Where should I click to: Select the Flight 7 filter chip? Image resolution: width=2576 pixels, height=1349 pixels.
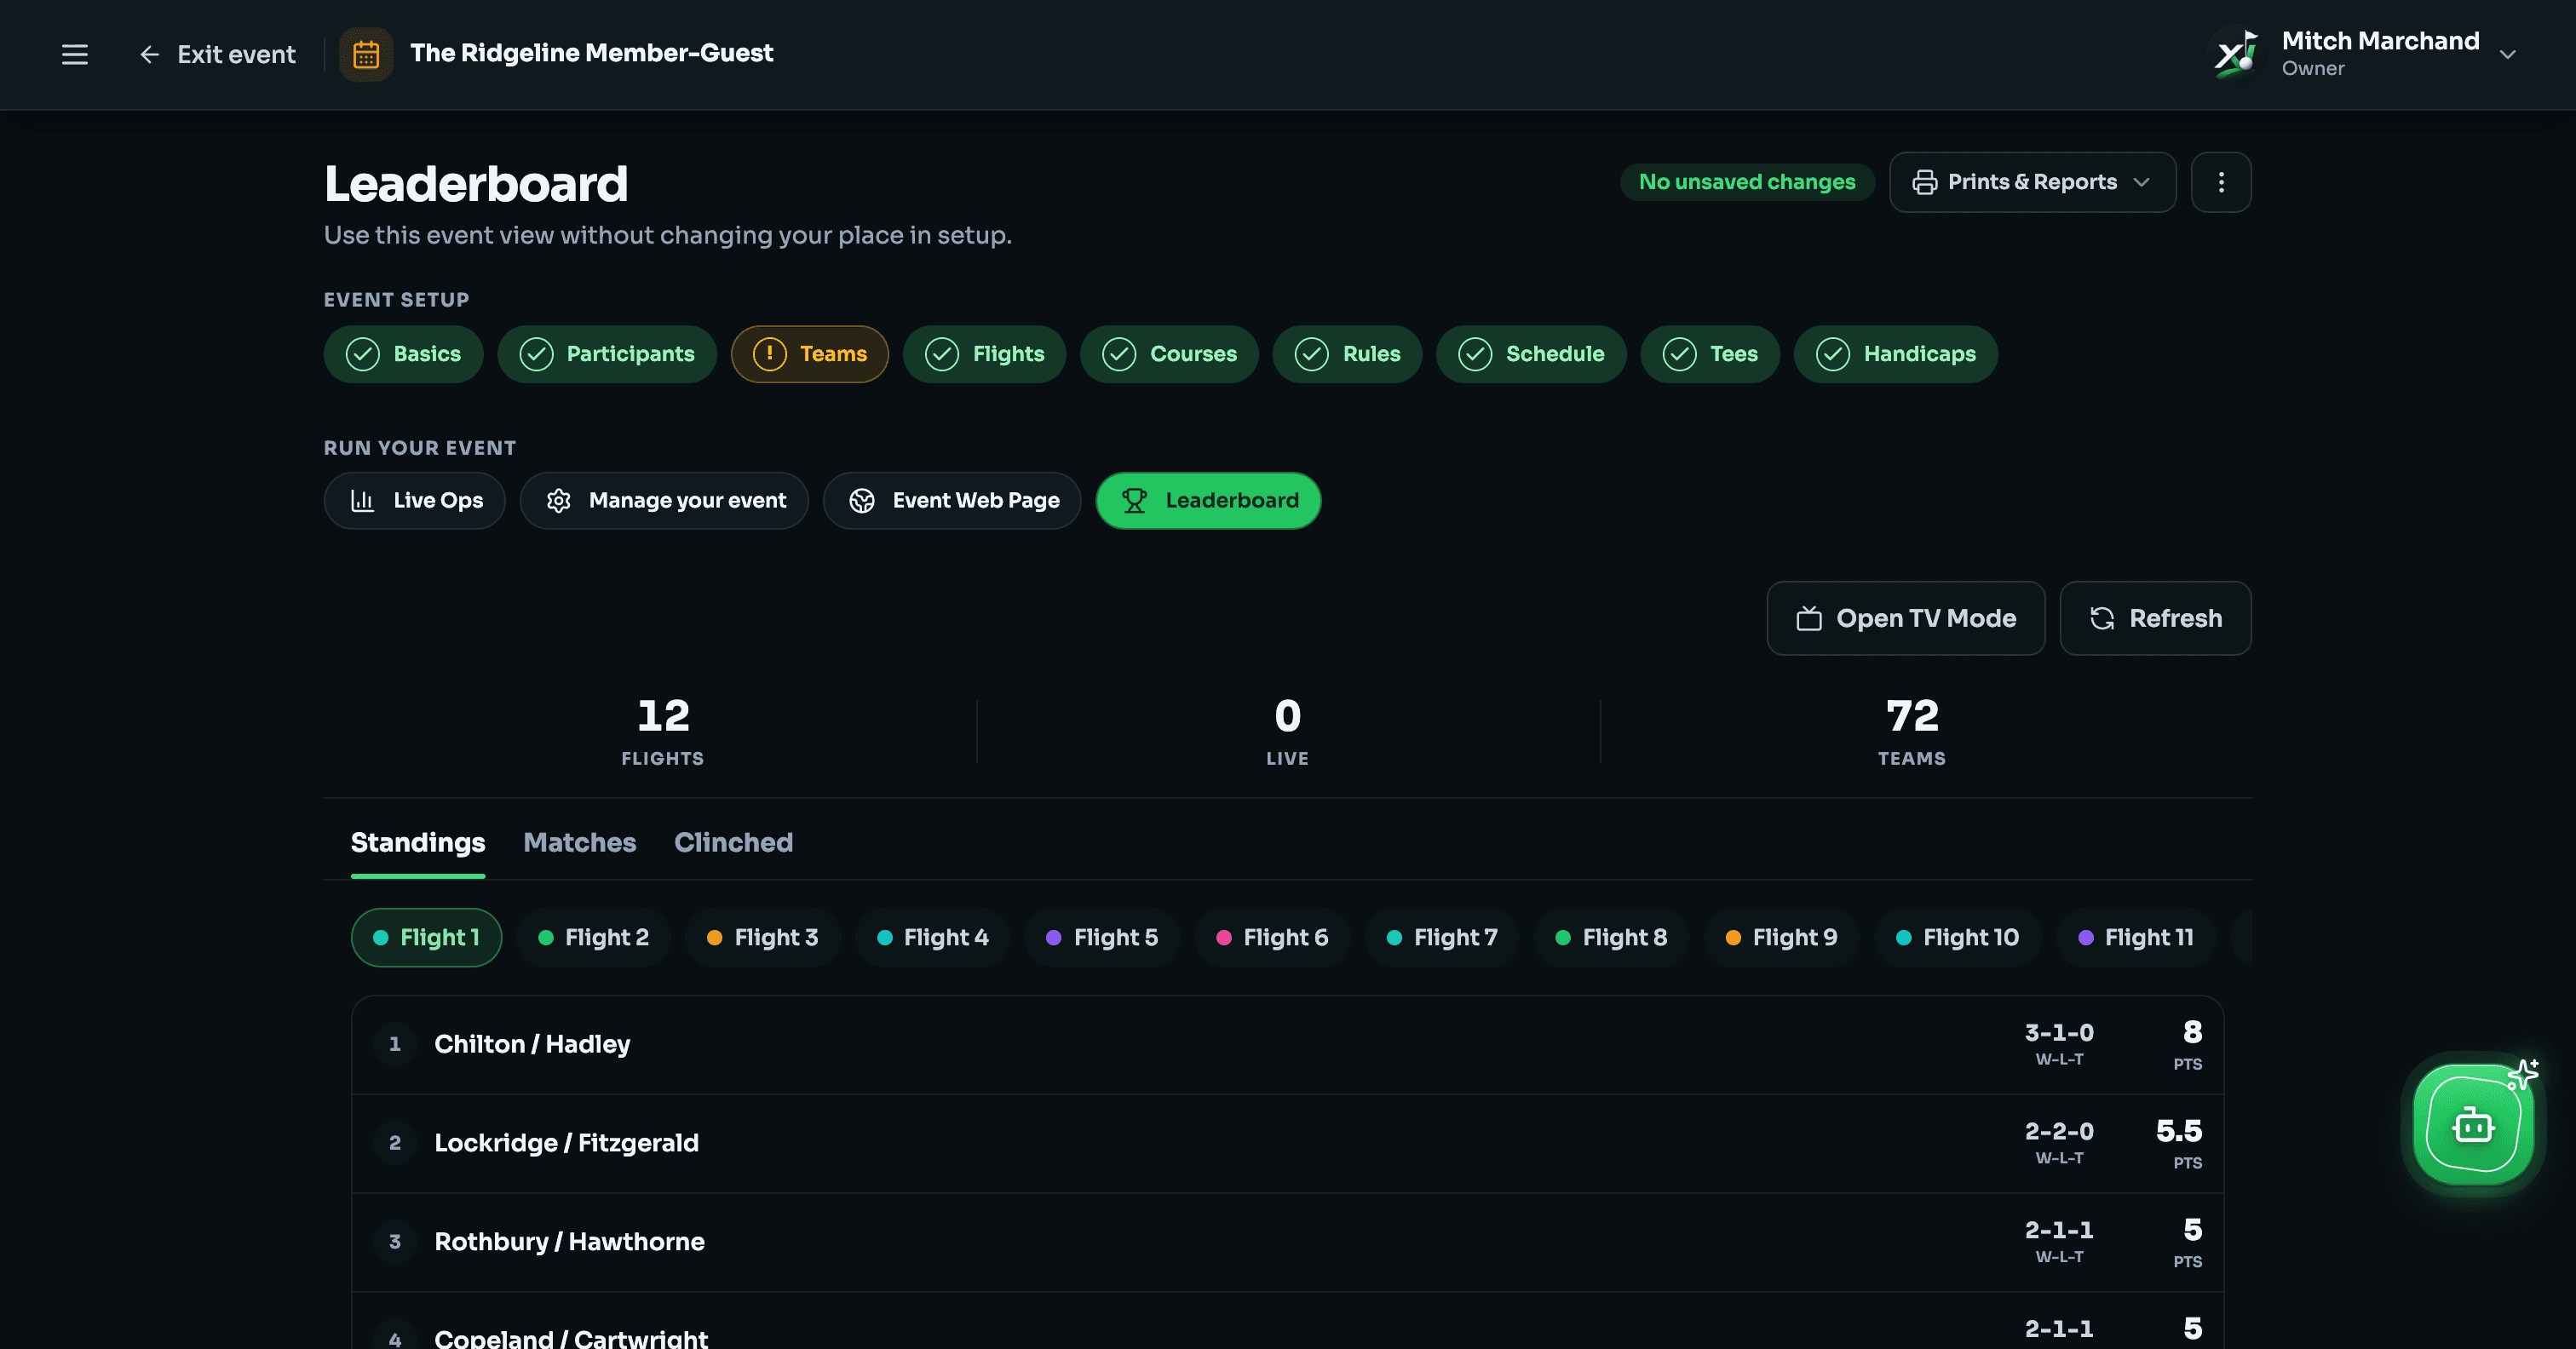coord(1442,938)
